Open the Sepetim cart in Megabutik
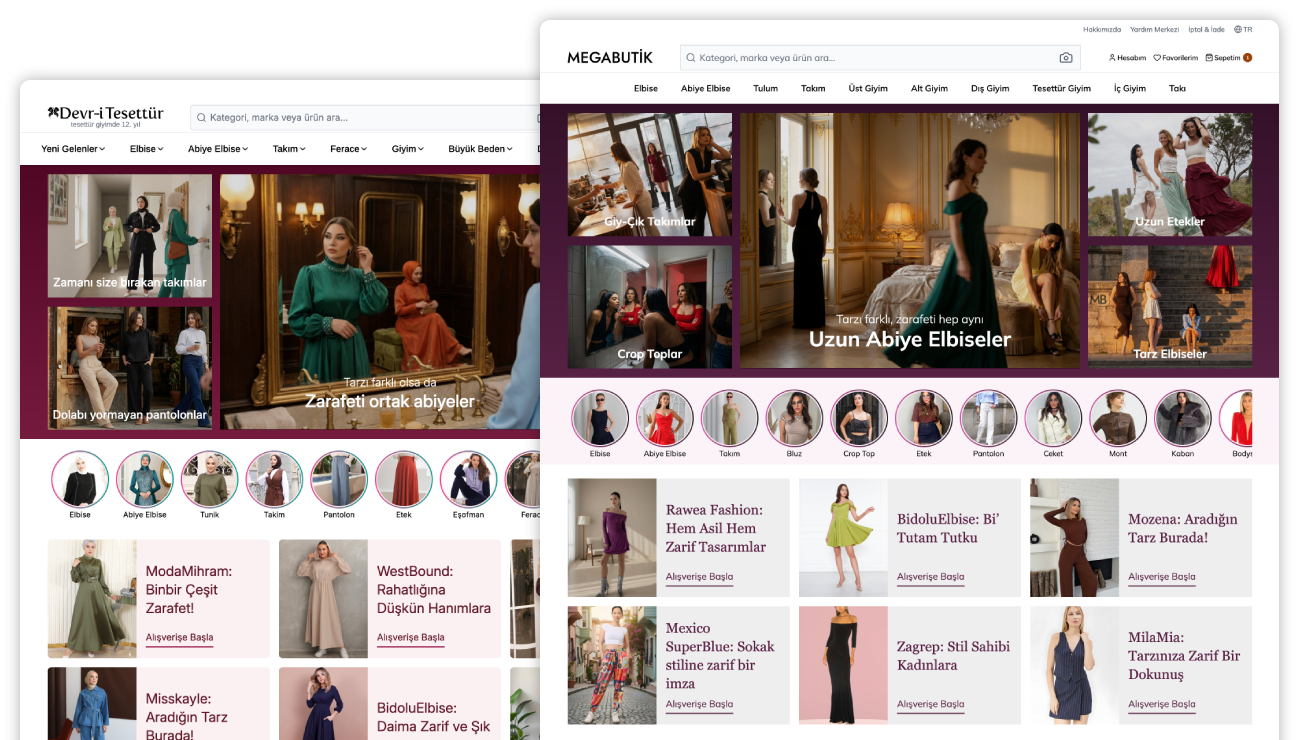Viewport: 1300px width, 740px height. coord(1228,58)
